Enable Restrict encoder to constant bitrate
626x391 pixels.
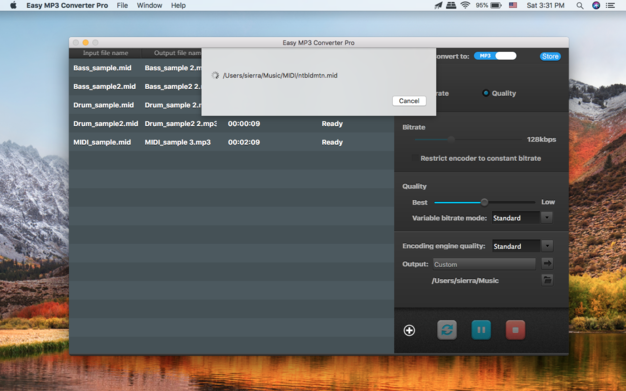(415, 158)
